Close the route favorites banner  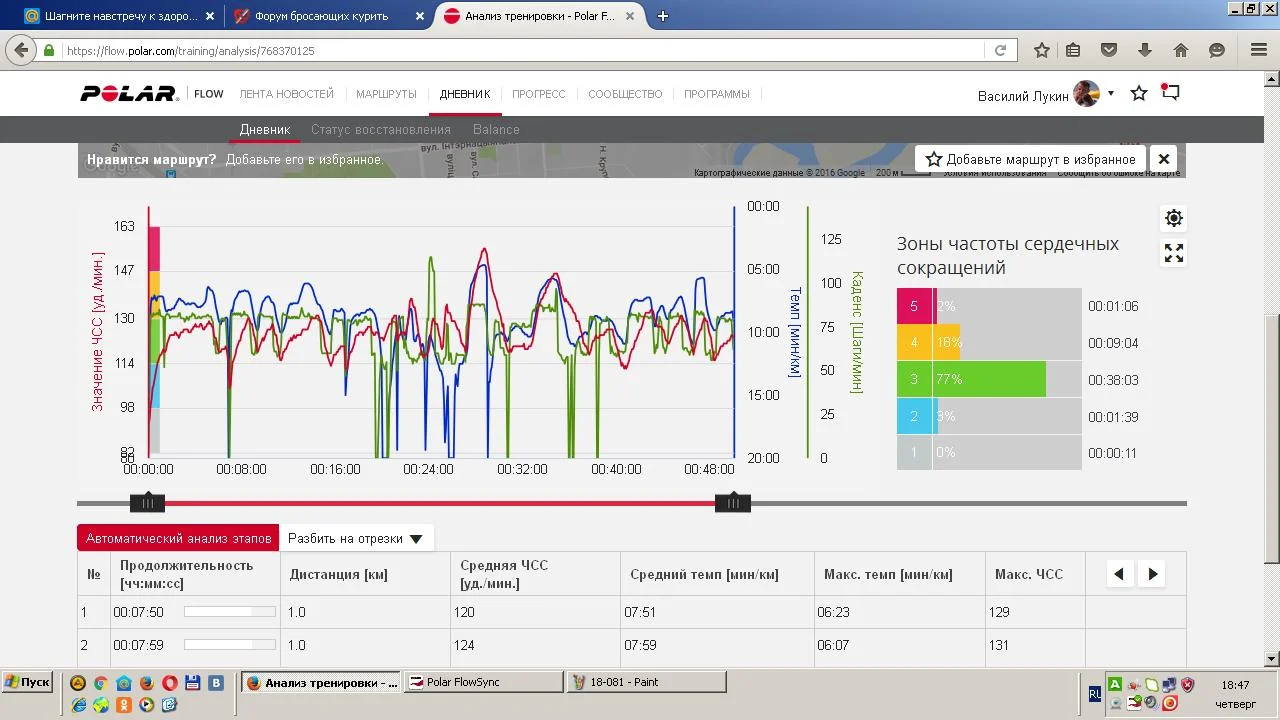point(1164,159)
